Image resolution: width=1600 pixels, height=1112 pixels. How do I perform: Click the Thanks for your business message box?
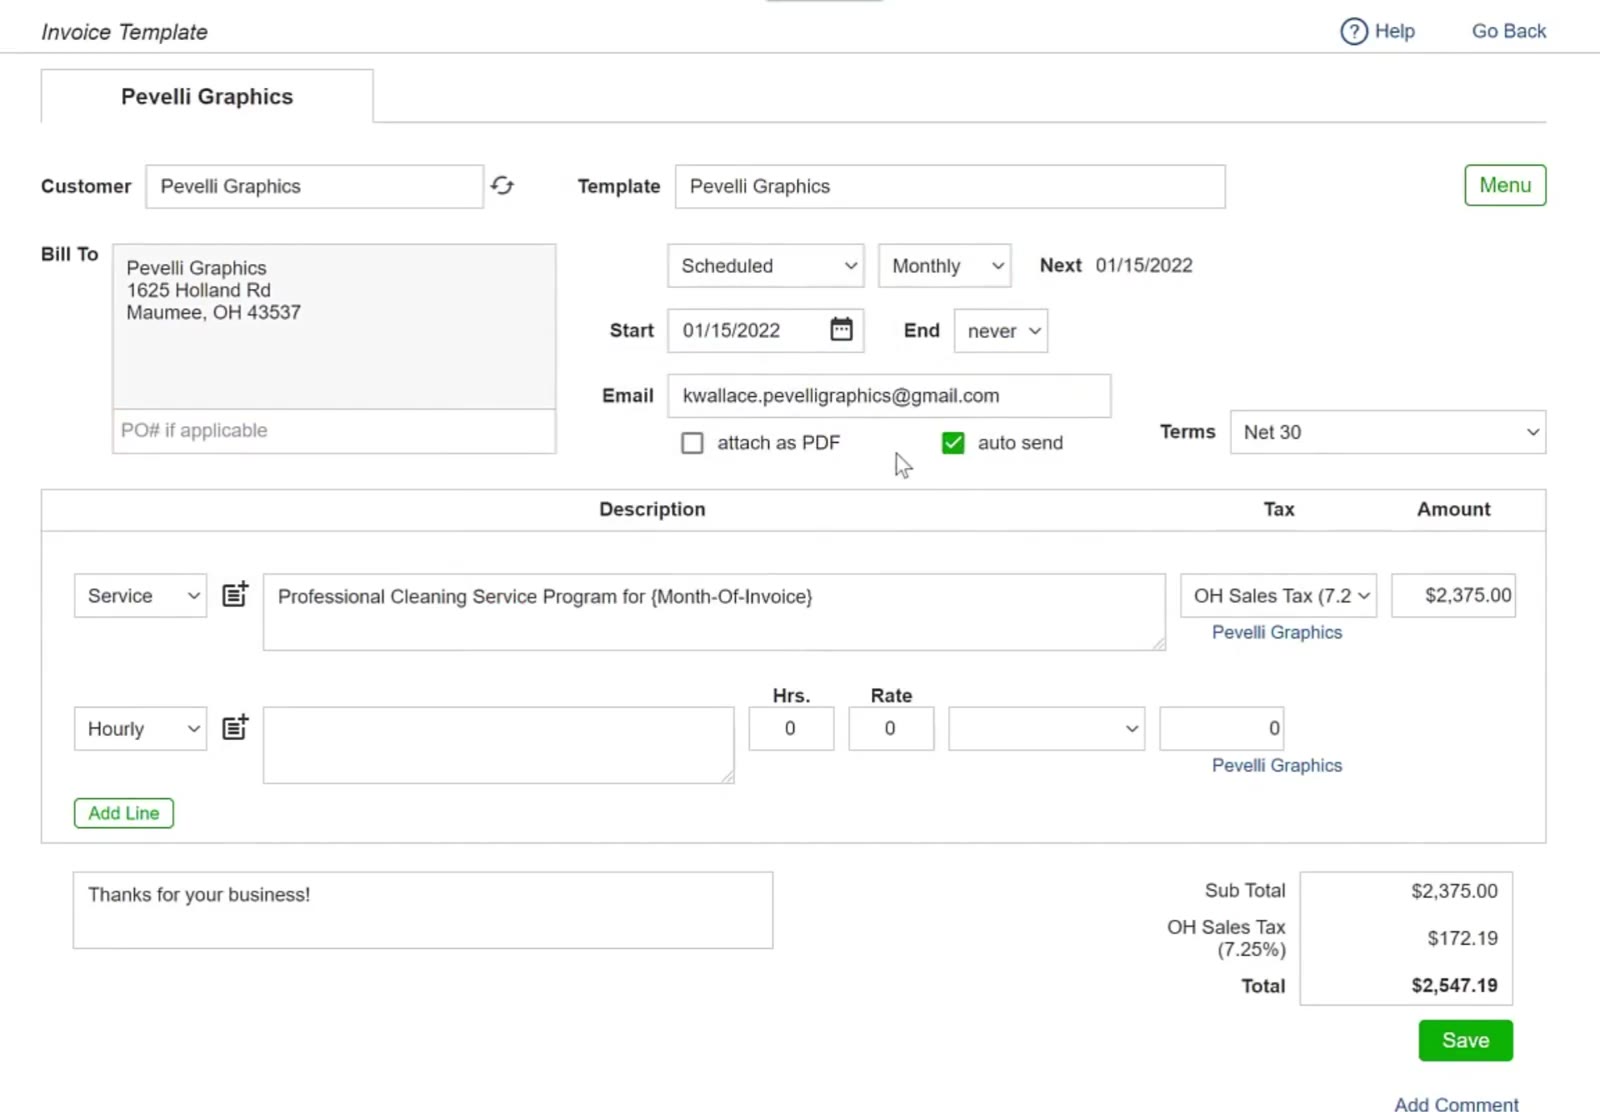pos(423,910)
